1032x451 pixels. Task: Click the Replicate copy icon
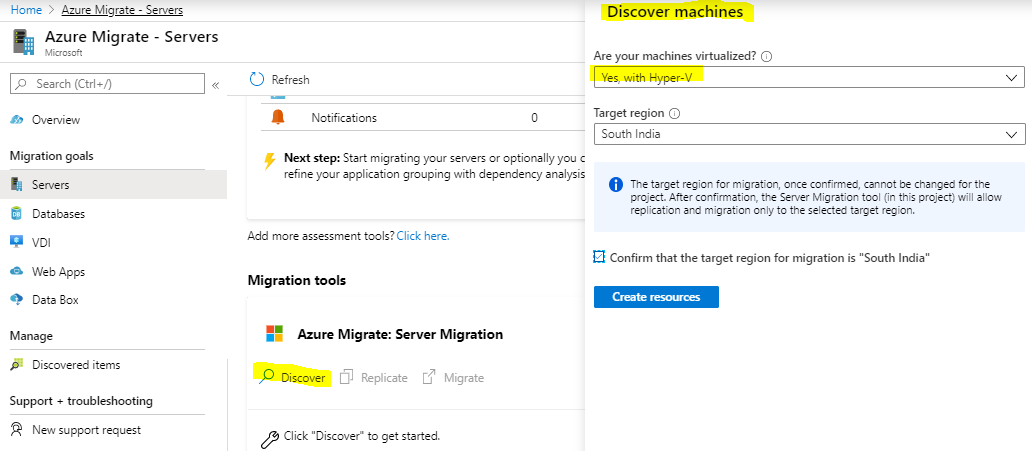coord(347,377)
